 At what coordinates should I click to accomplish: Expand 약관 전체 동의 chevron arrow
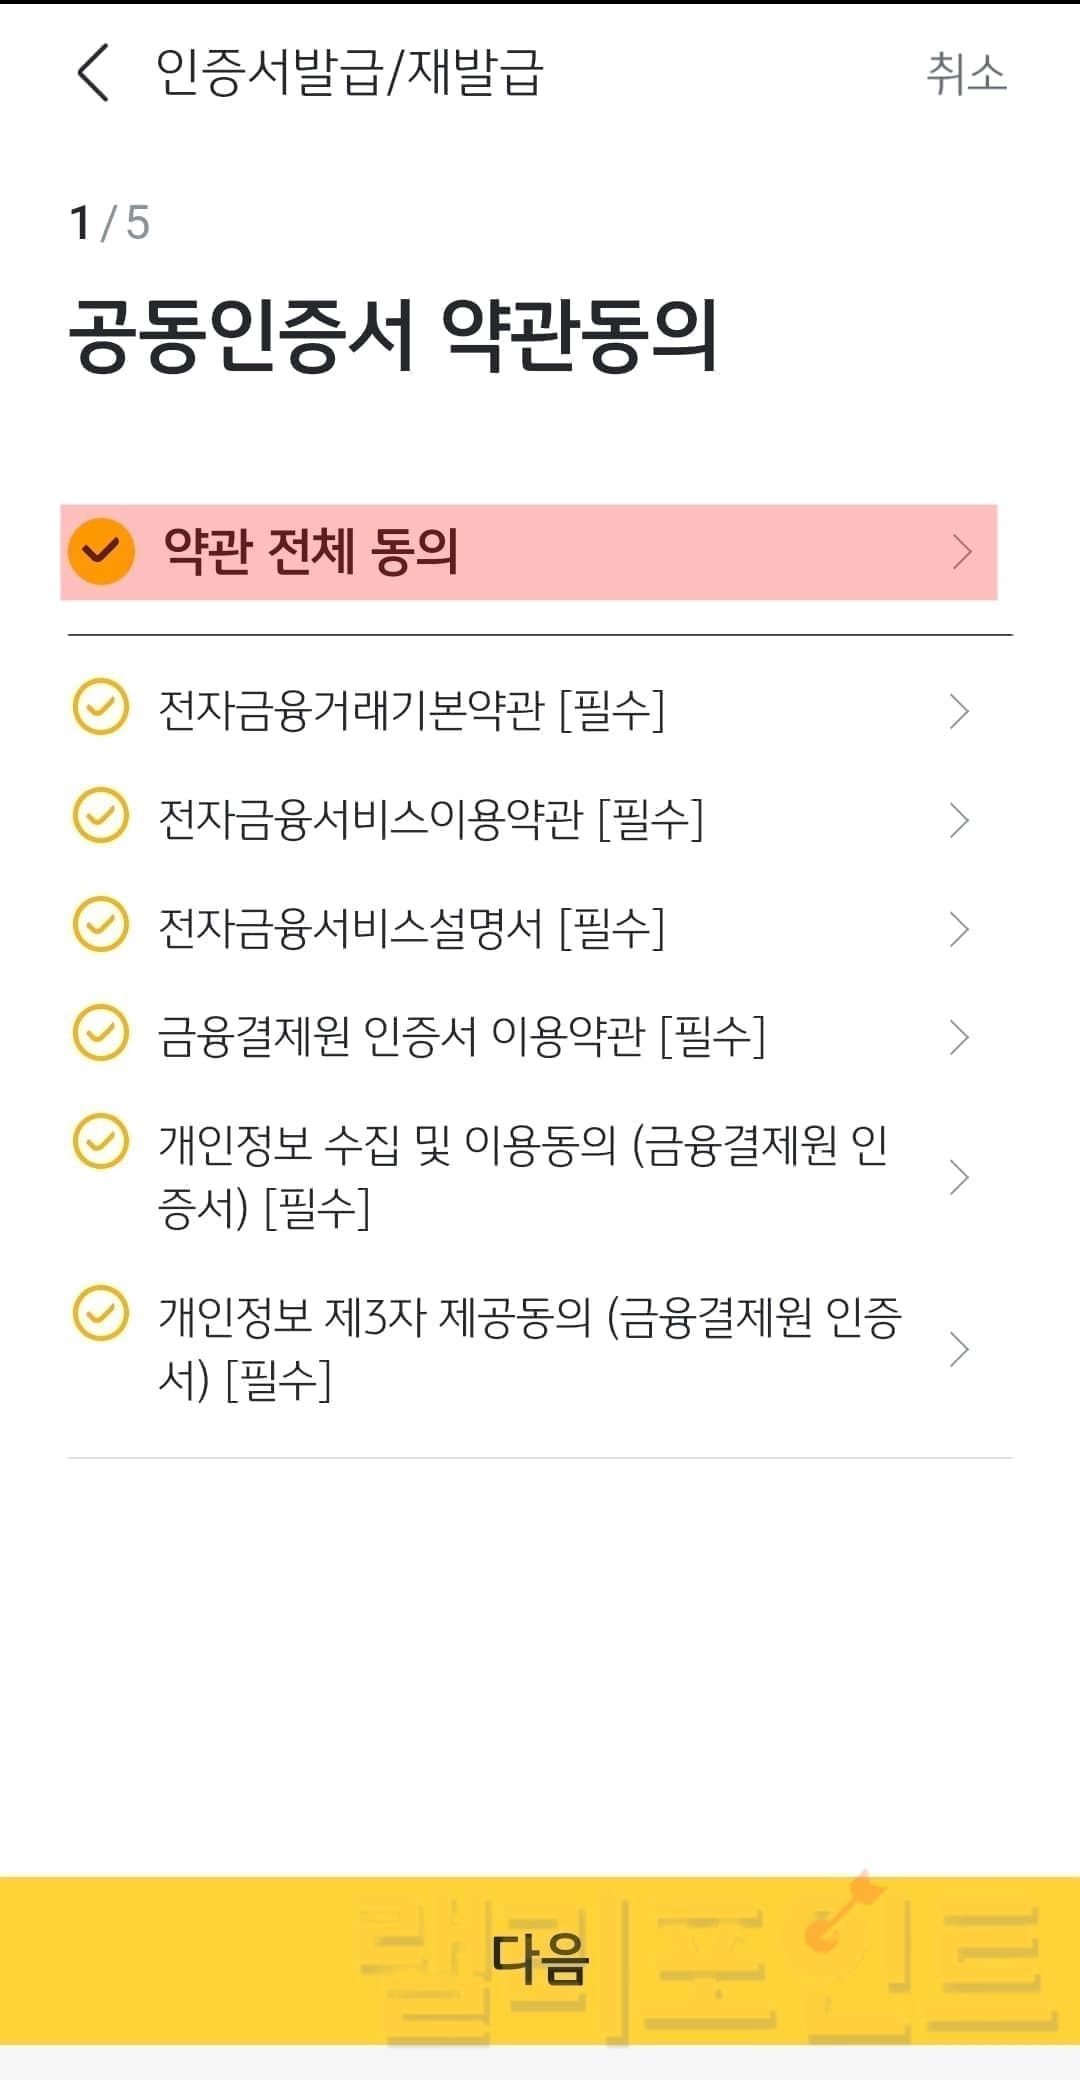(961, 552)
